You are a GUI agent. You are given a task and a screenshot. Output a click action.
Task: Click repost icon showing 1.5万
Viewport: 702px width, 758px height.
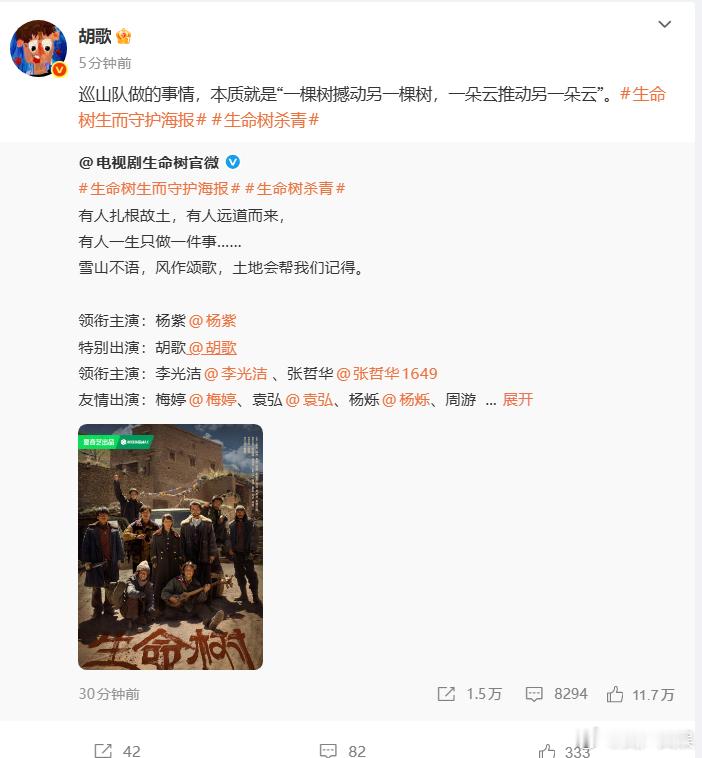point(446,694)
